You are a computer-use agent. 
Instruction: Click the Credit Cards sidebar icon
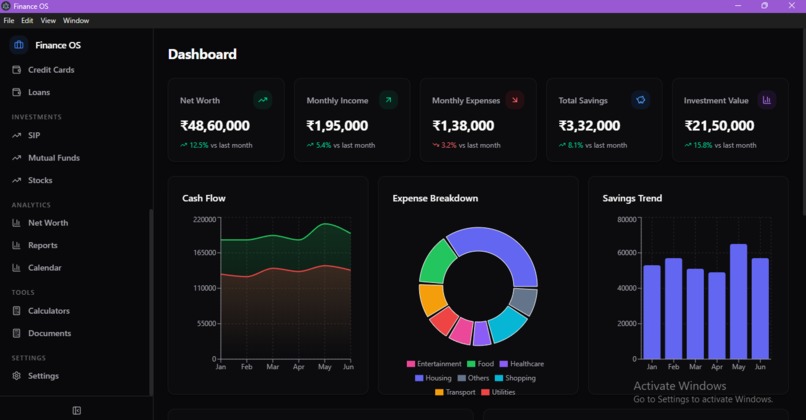pos(16,70)
